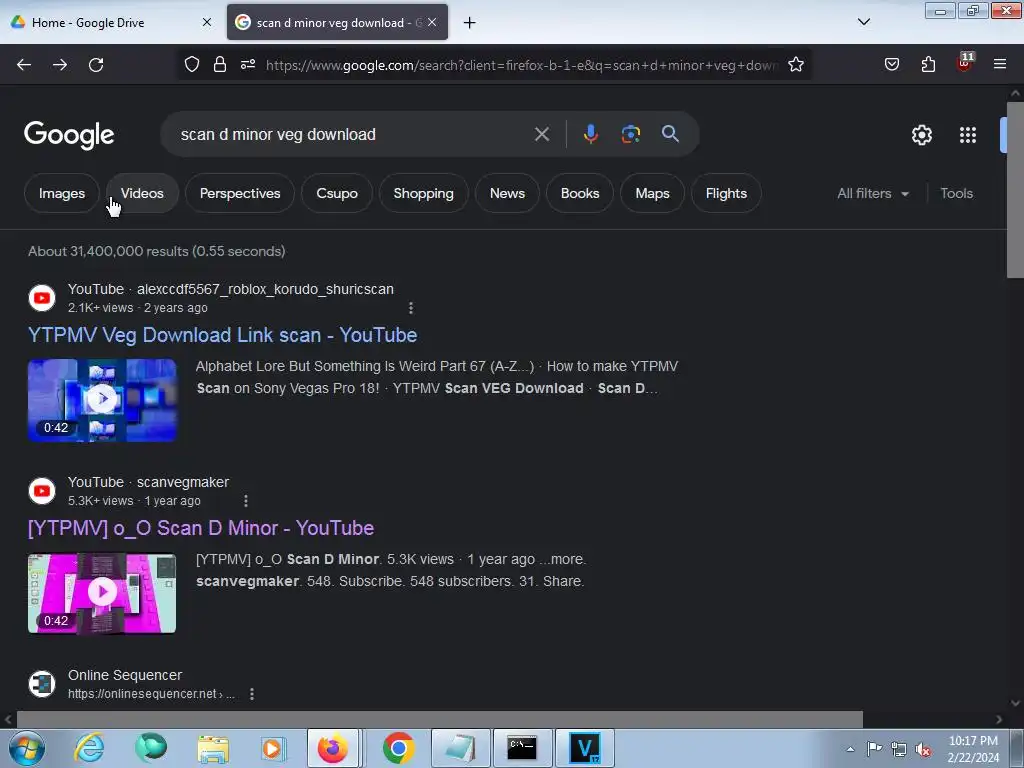Open more options for the Online Sequencer result
1024x768 pixels.
pos(251,694)
